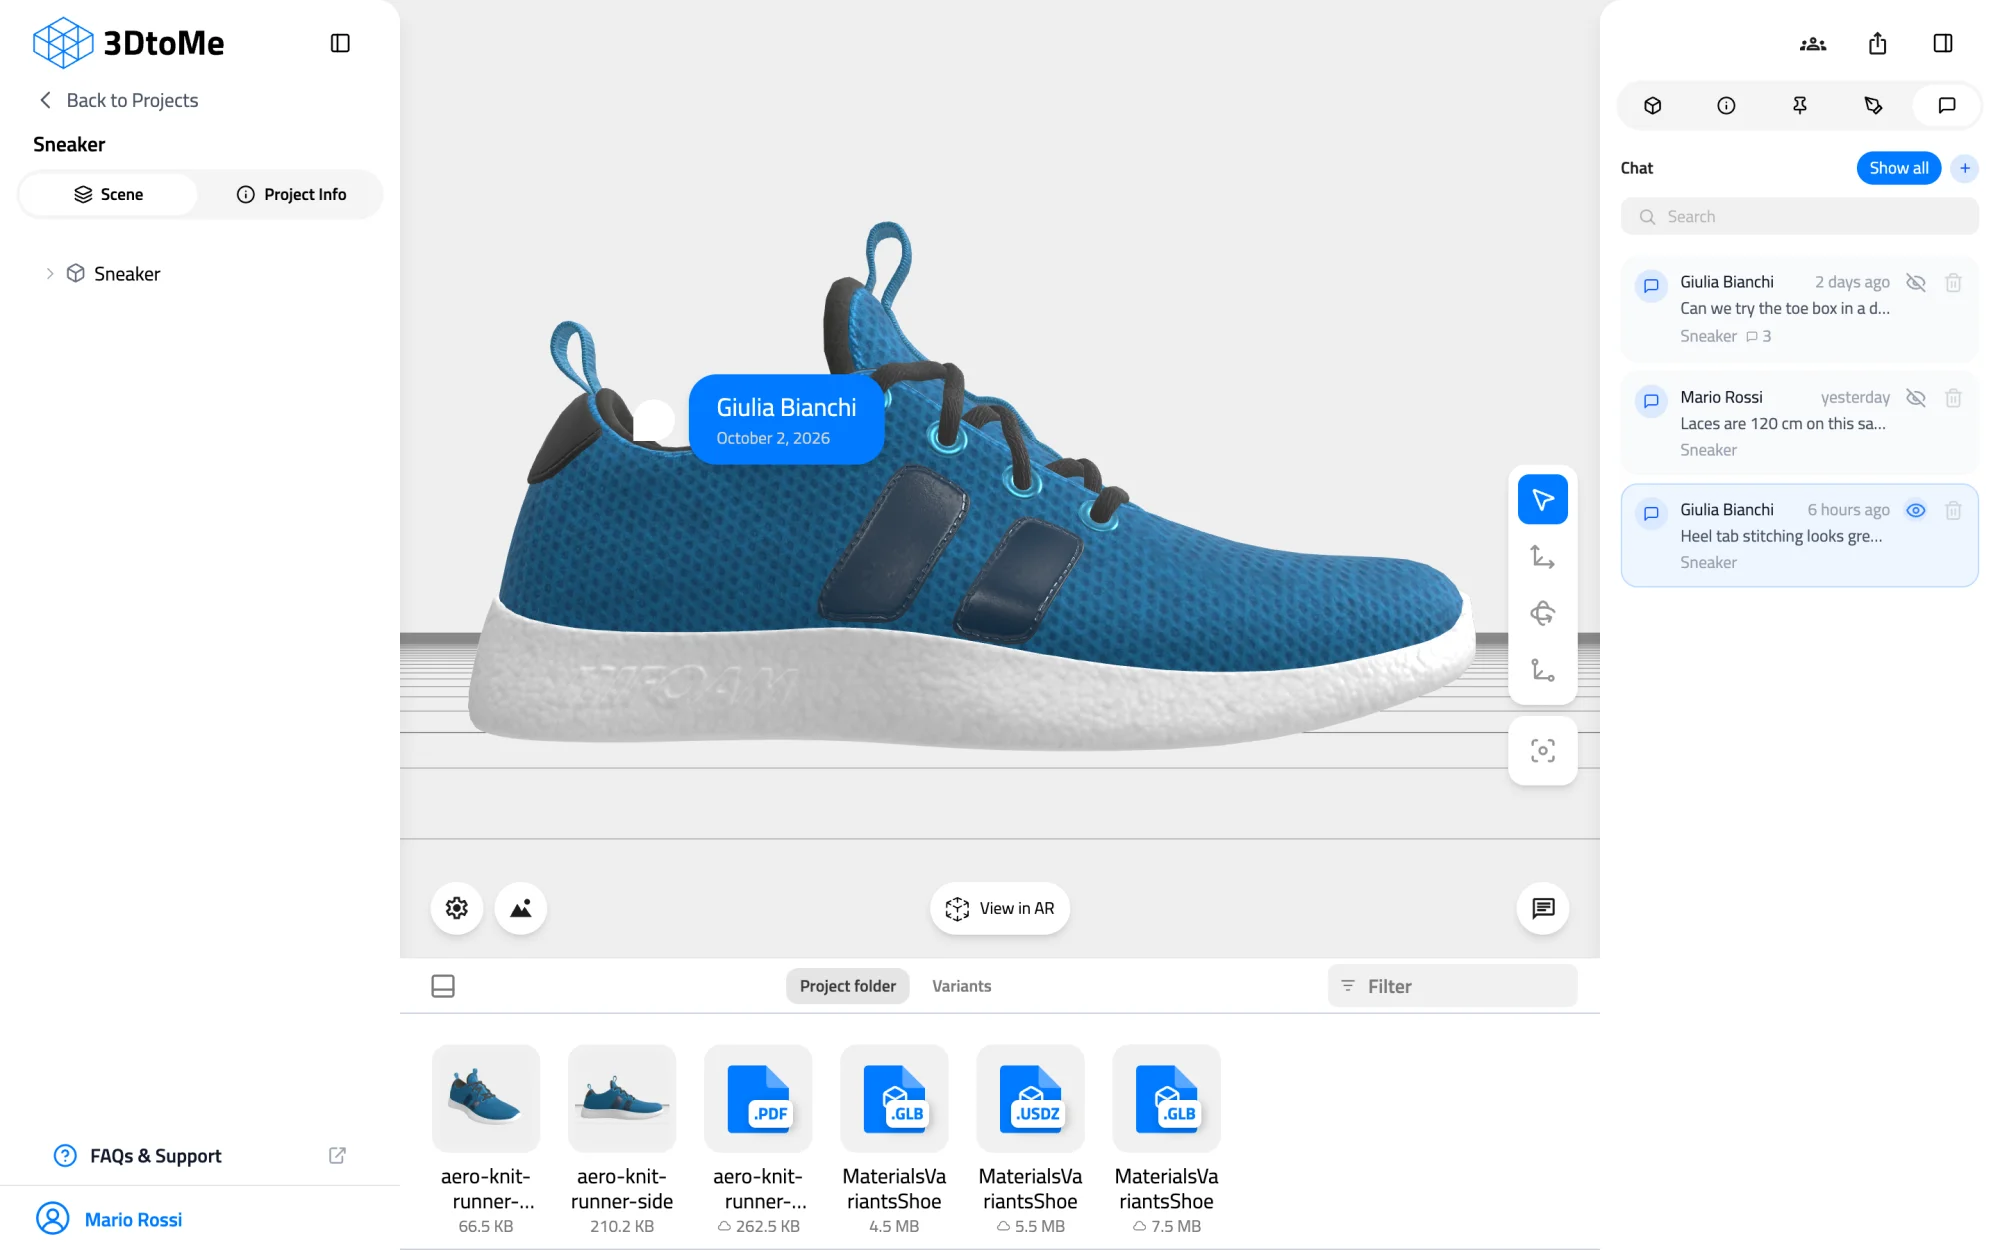
Task: Choose the scale axis tool
Action: click(x=1543, y=670)
